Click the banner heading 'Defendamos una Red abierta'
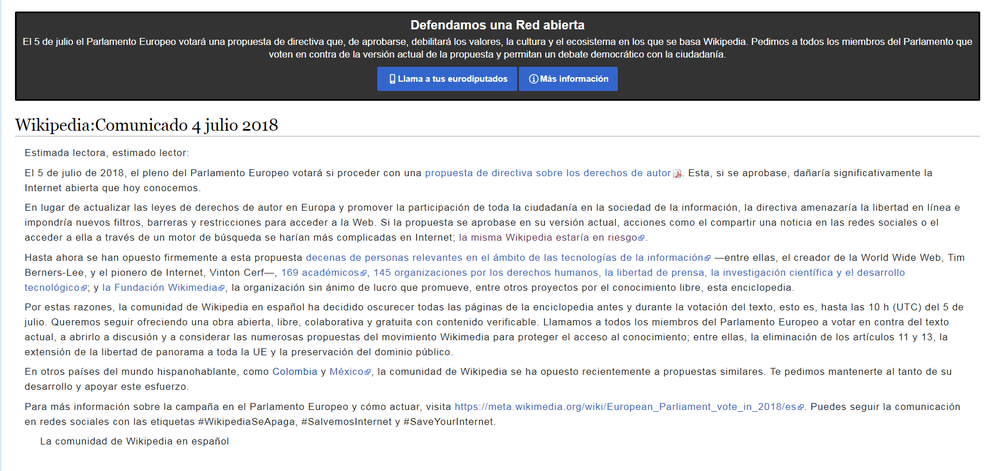Screen dimensions: 990x471 click(x=498, y=25)
